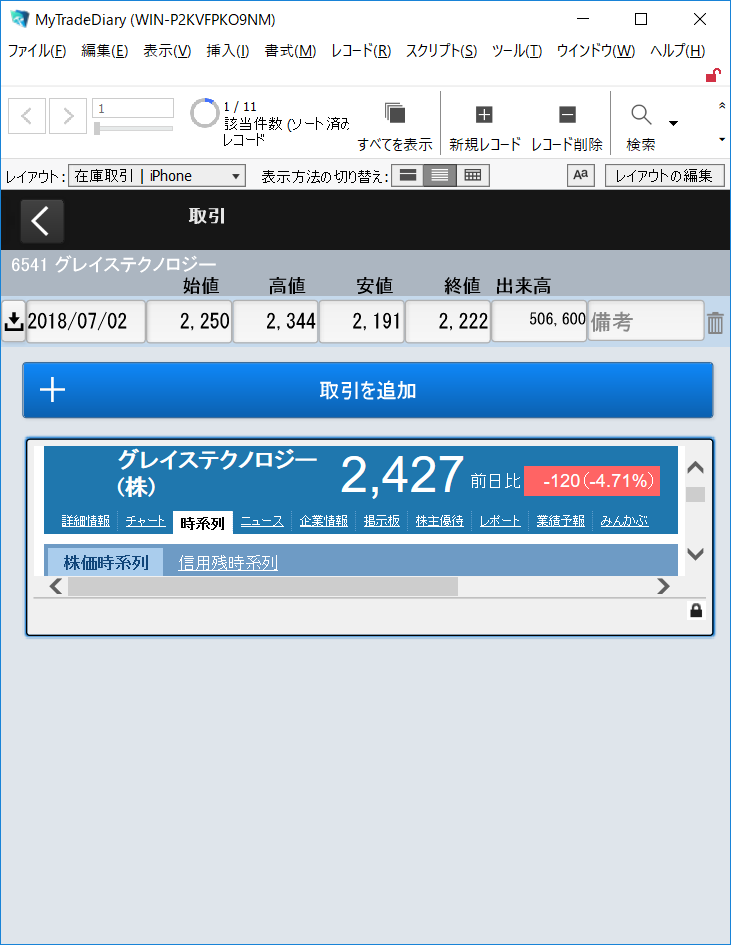Open 書式(M) menu
Image resolution: width=731 pixels, height=945 pixels.
[x=290, y=51]
